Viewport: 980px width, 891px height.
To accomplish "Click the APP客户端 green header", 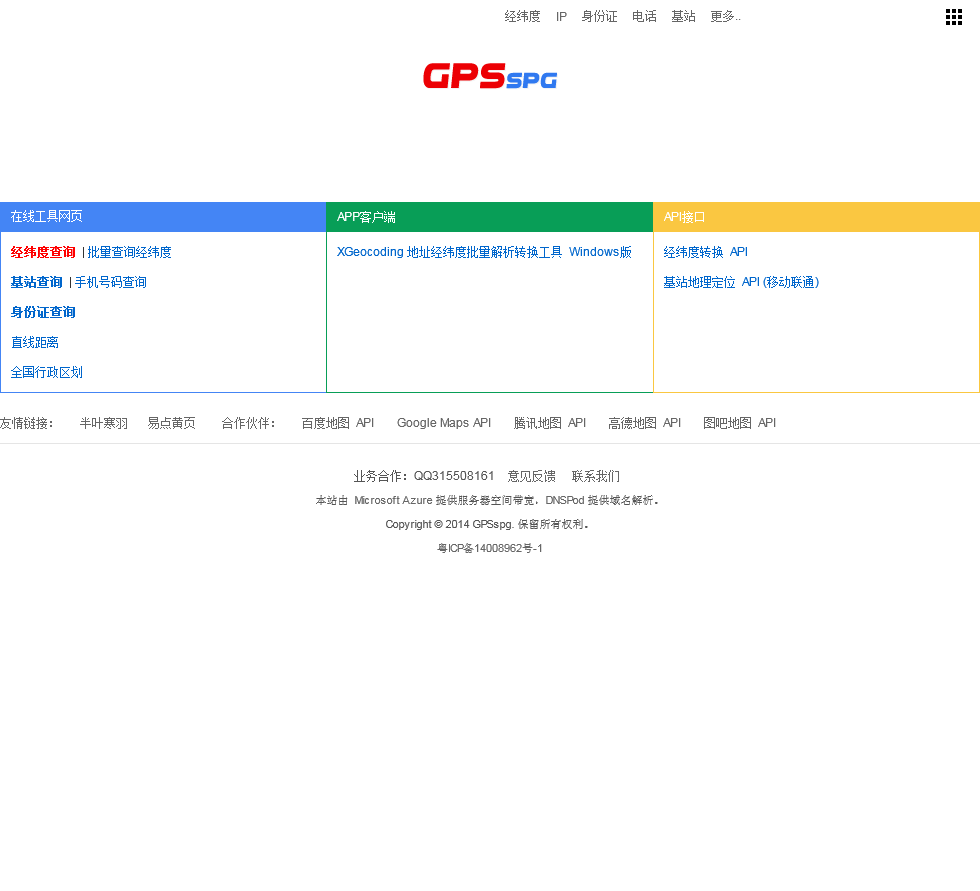I will [x=490, y=217].
